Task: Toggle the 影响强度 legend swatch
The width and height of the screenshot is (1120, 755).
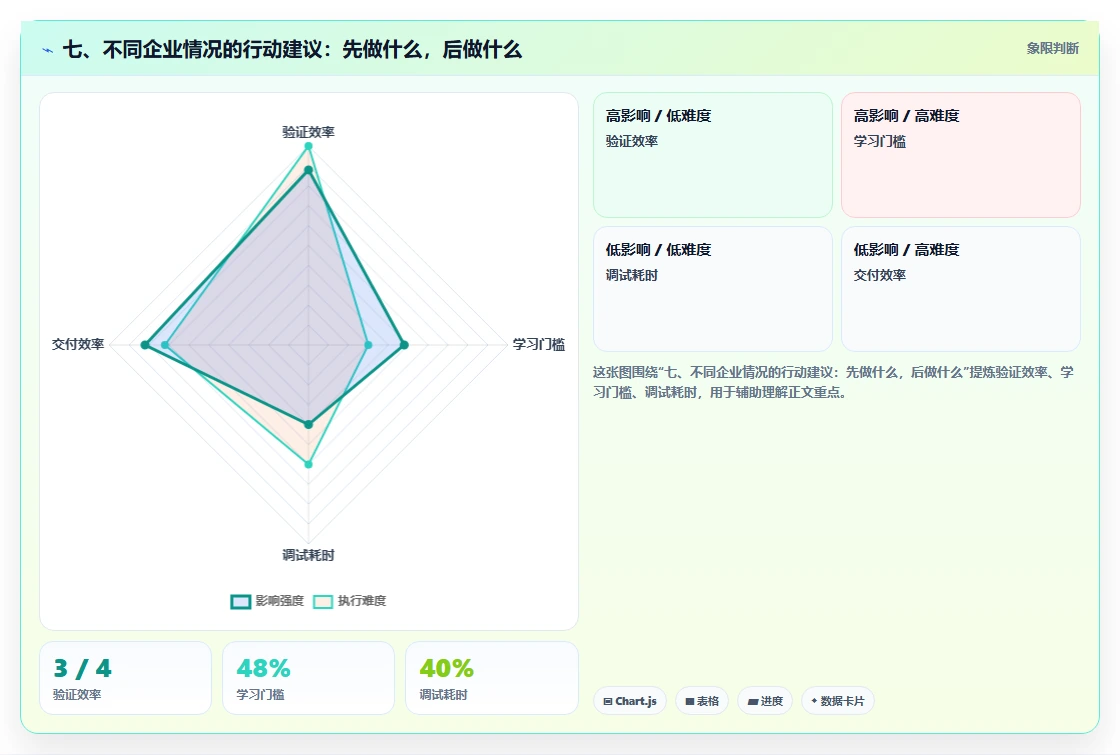Action: (x=241, y=601)
